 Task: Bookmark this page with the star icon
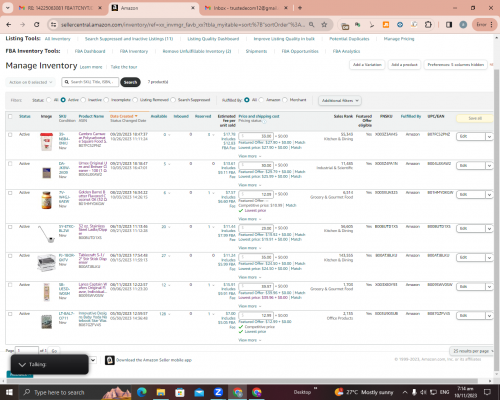click(324, 25)
